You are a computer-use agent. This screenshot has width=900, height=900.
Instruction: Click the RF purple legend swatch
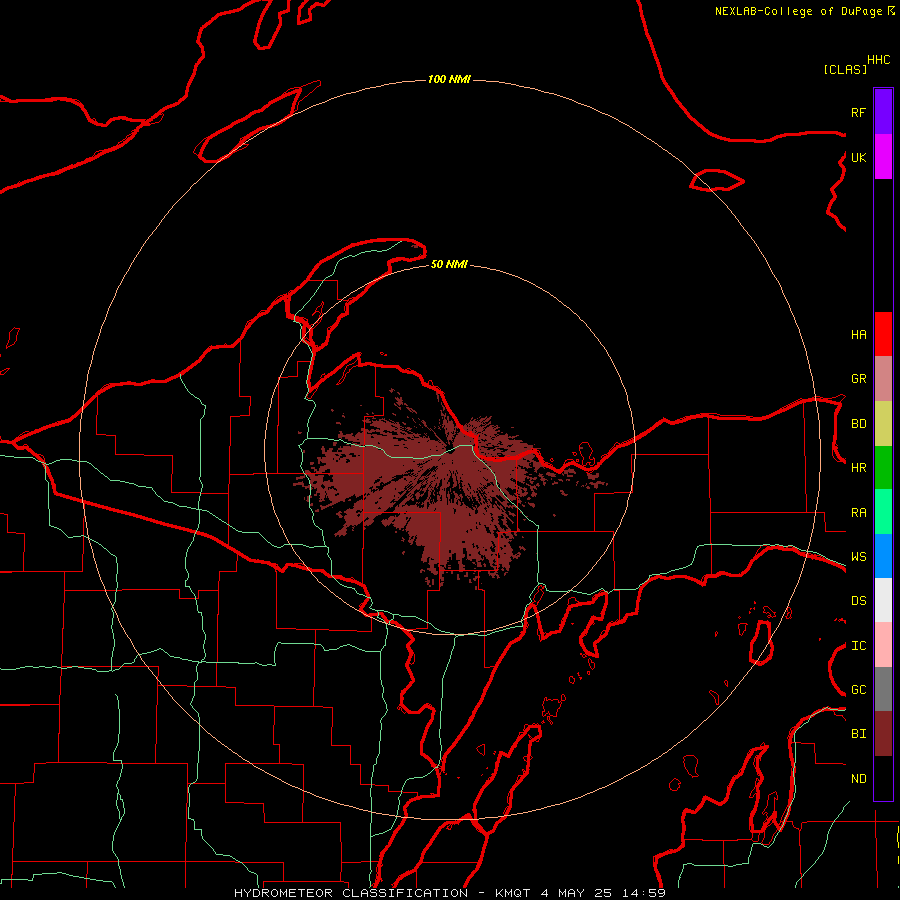[x=883, y=112]
